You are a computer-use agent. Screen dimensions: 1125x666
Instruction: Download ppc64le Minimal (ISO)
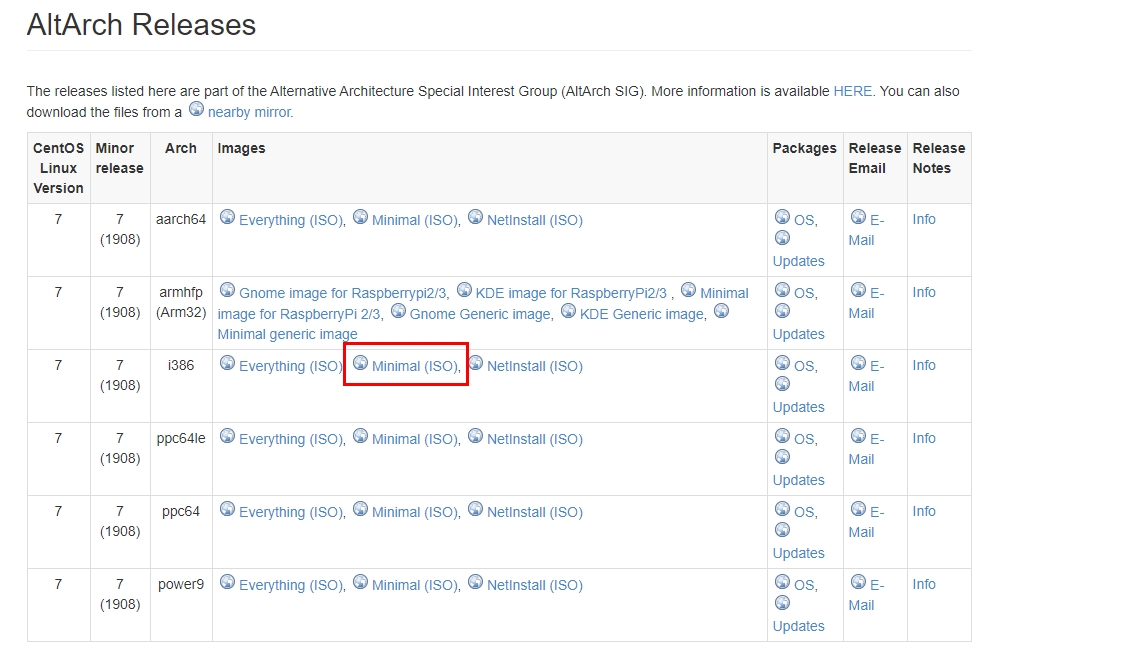point(413,439)
